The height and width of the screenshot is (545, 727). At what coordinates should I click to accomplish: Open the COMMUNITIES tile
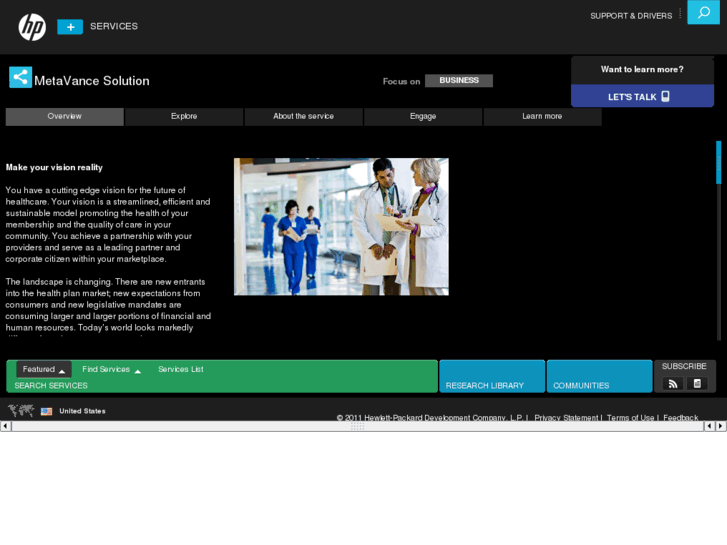click(599, 376)
